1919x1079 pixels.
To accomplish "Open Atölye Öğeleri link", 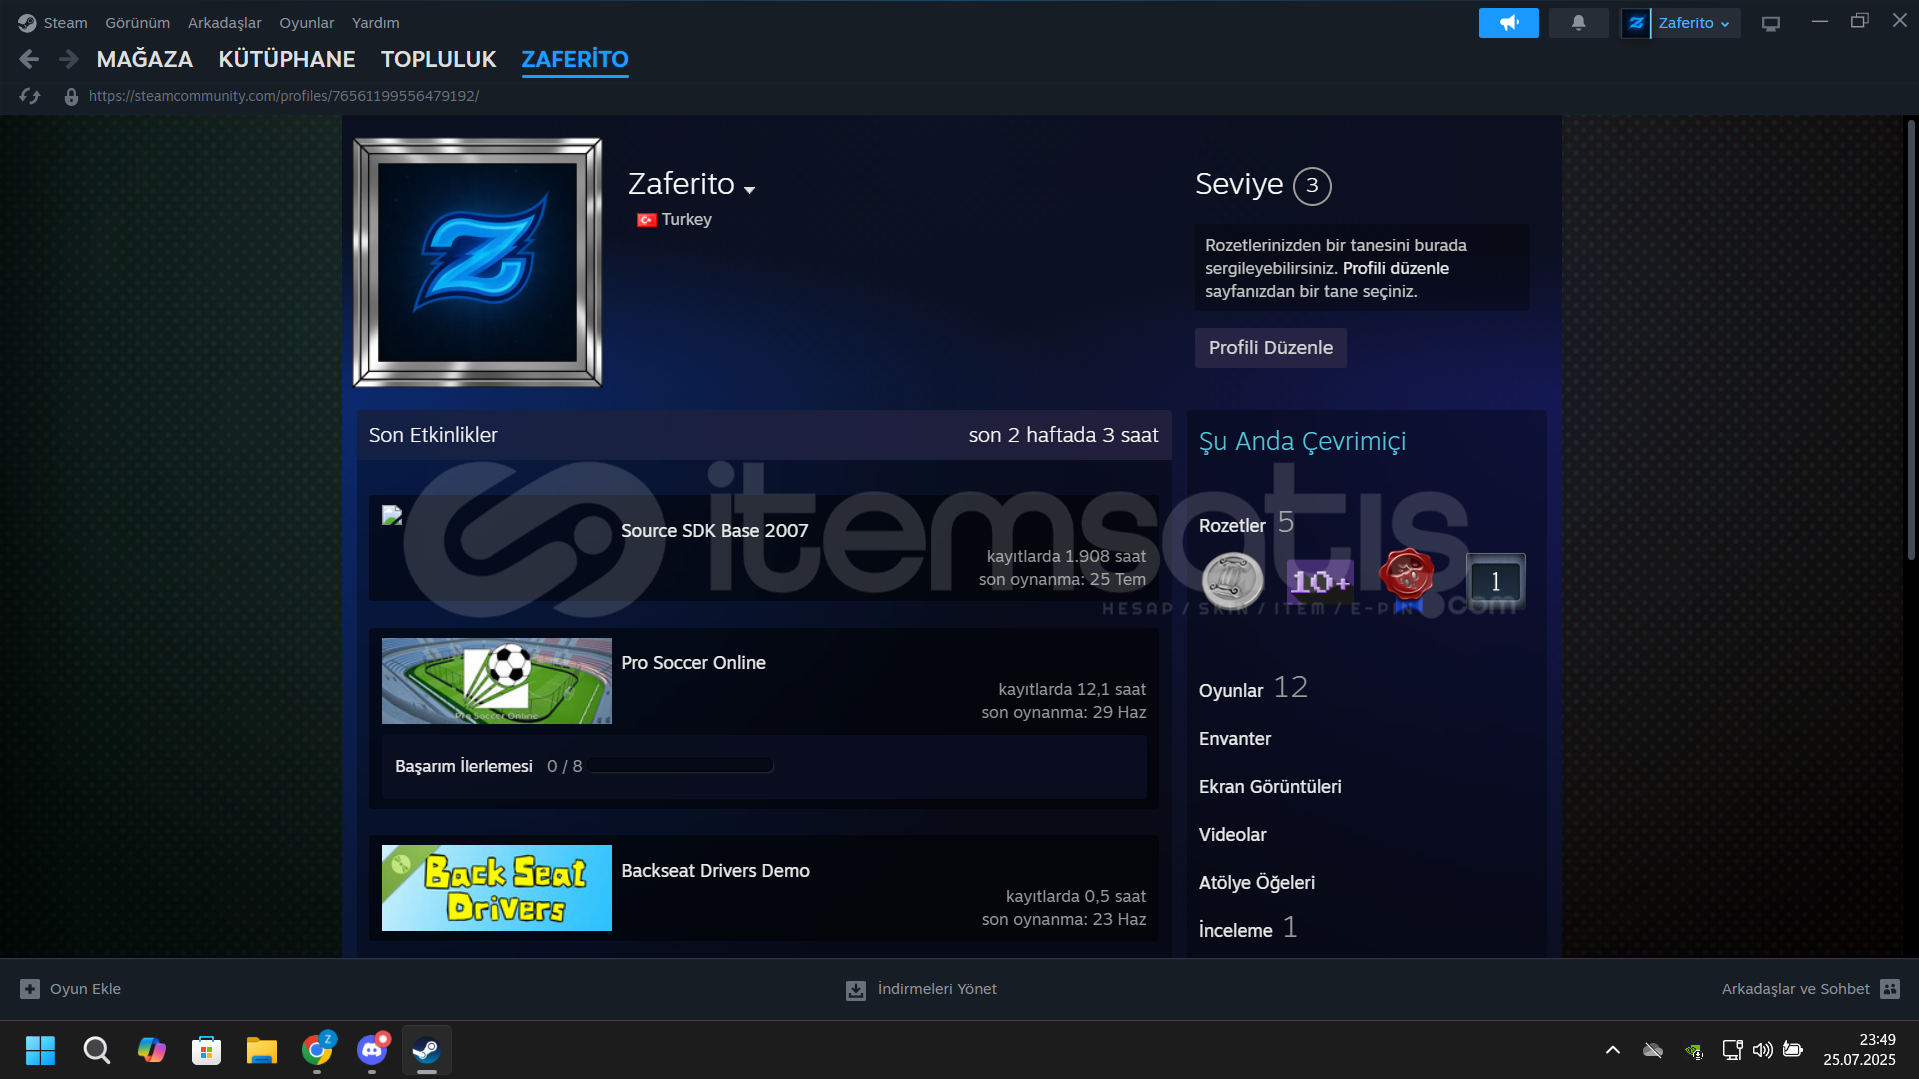I will [x=1257, y=883].
